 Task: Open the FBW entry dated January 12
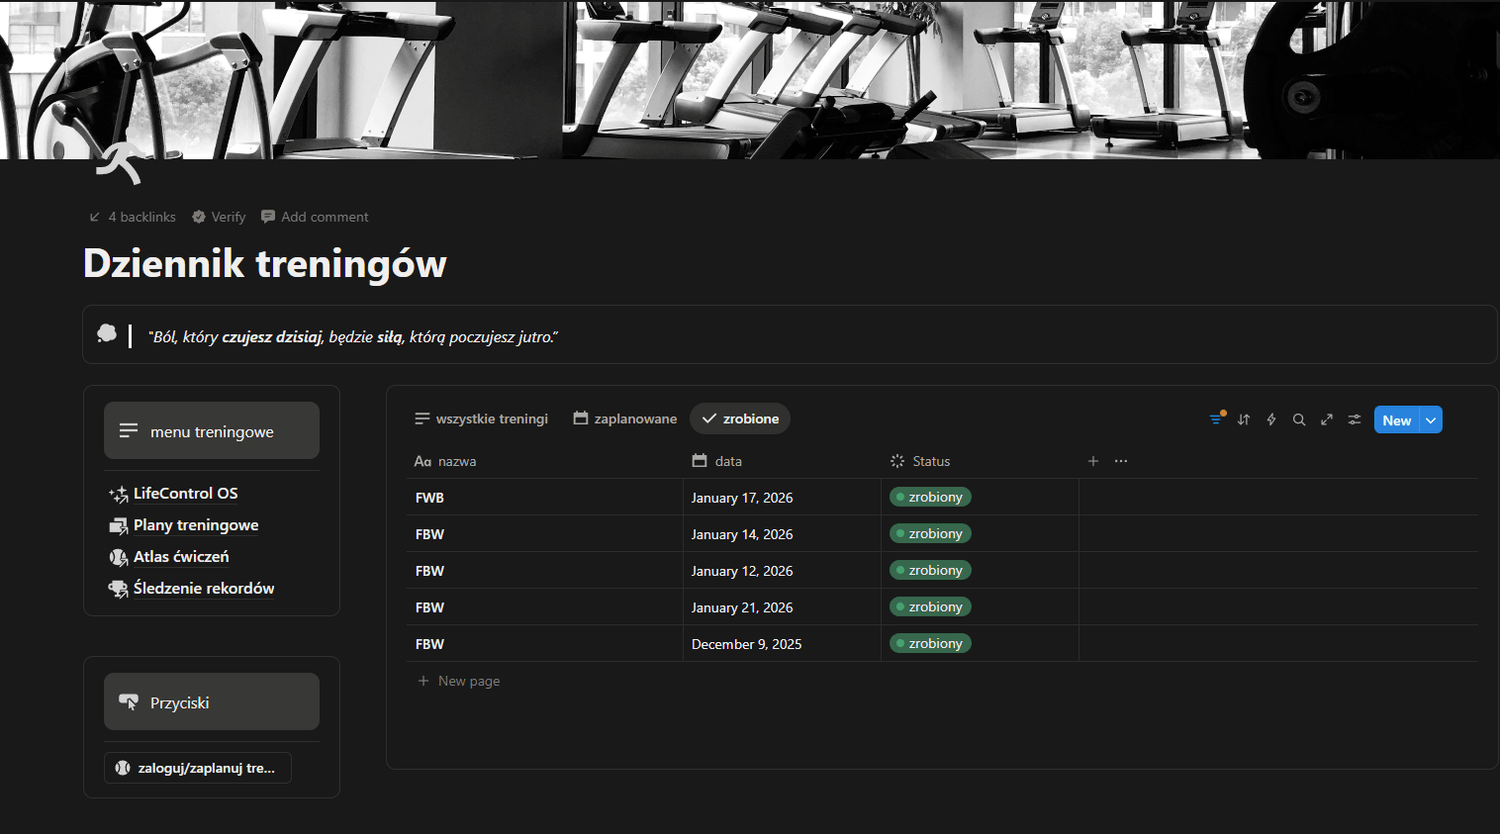(x=430, y=571)
